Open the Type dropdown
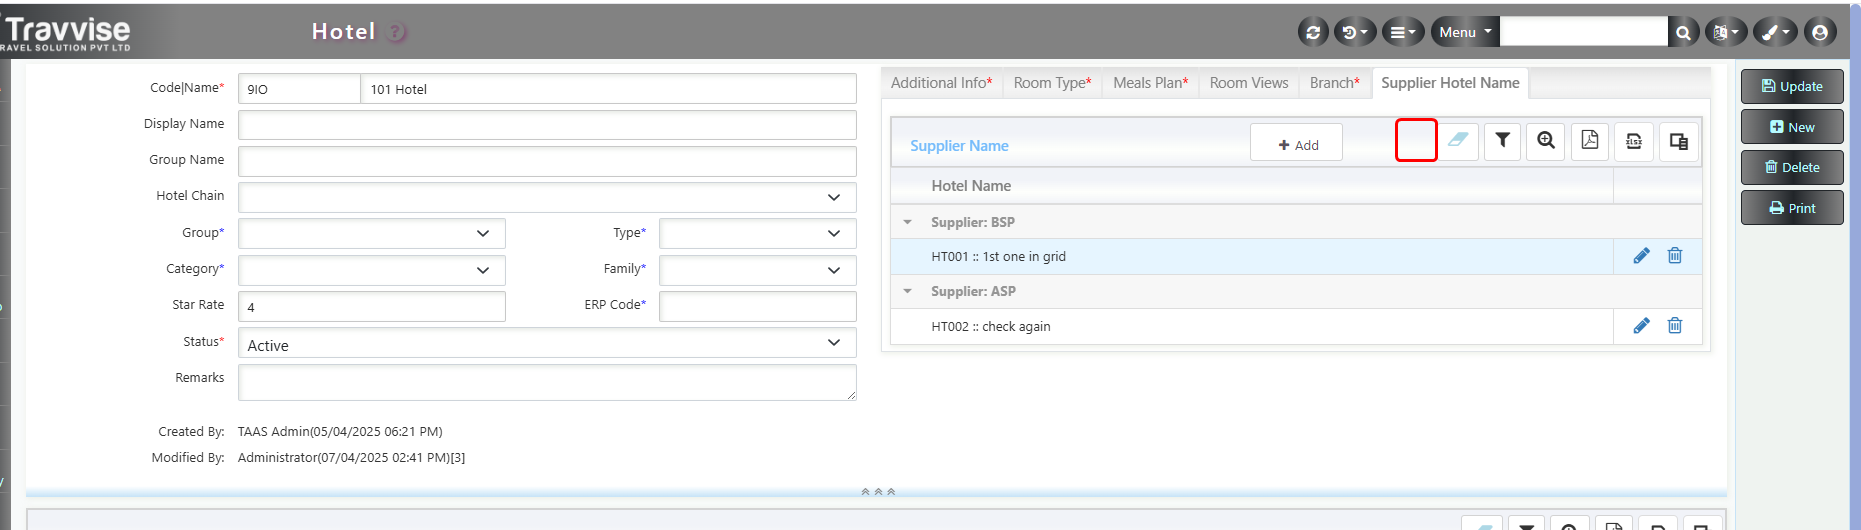The width and height of the screenshot is (1861, 530). [758, 233]
